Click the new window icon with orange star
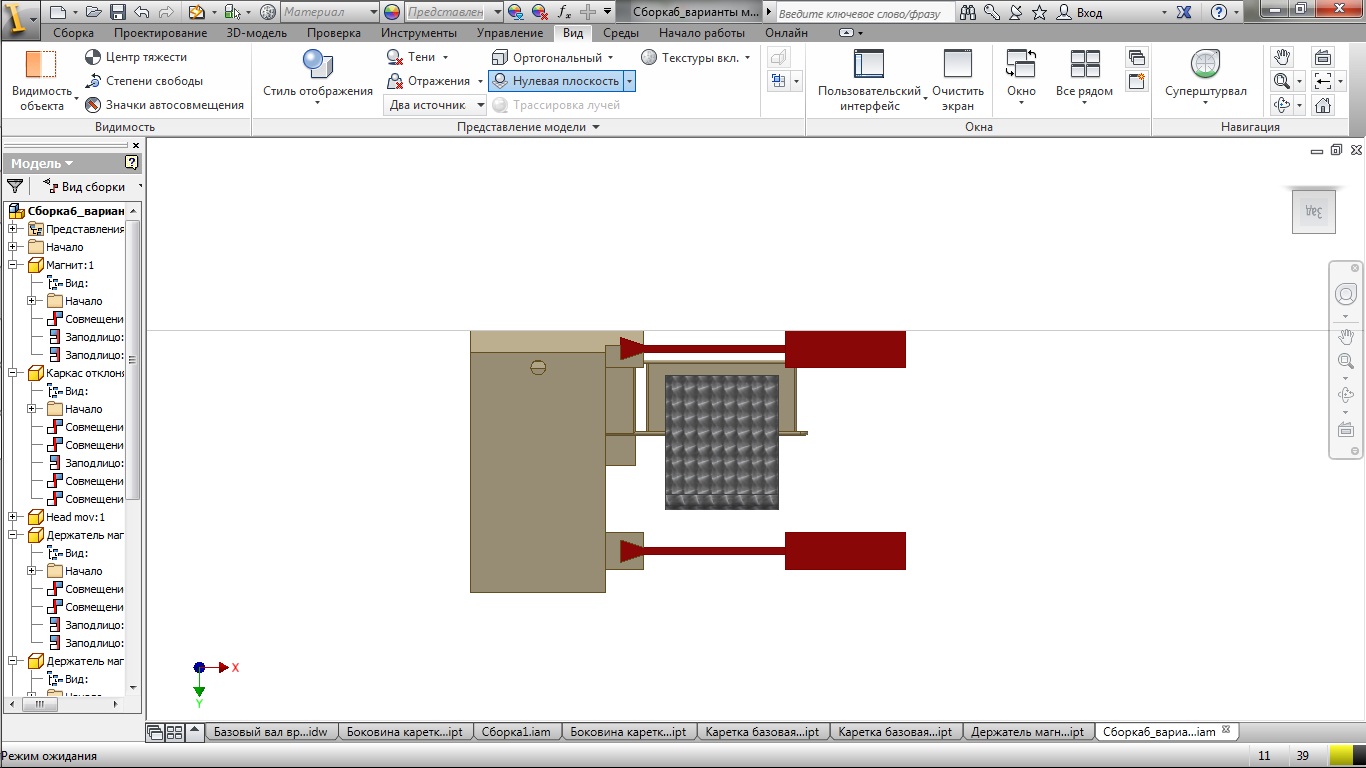This screenshot has height=768, width=1366. (x=1137, y=82)
